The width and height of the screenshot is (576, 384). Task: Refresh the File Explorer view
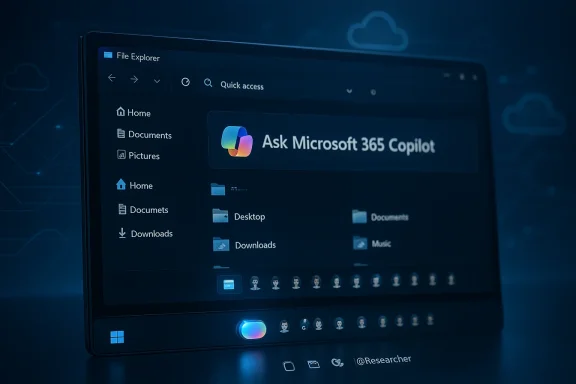[186, 82]
